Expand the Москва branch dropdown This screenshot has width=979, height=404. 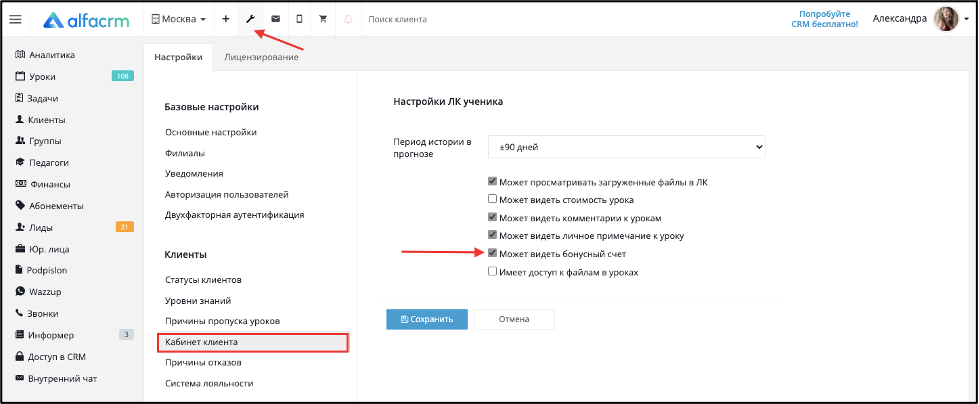(x=179, y=19)
